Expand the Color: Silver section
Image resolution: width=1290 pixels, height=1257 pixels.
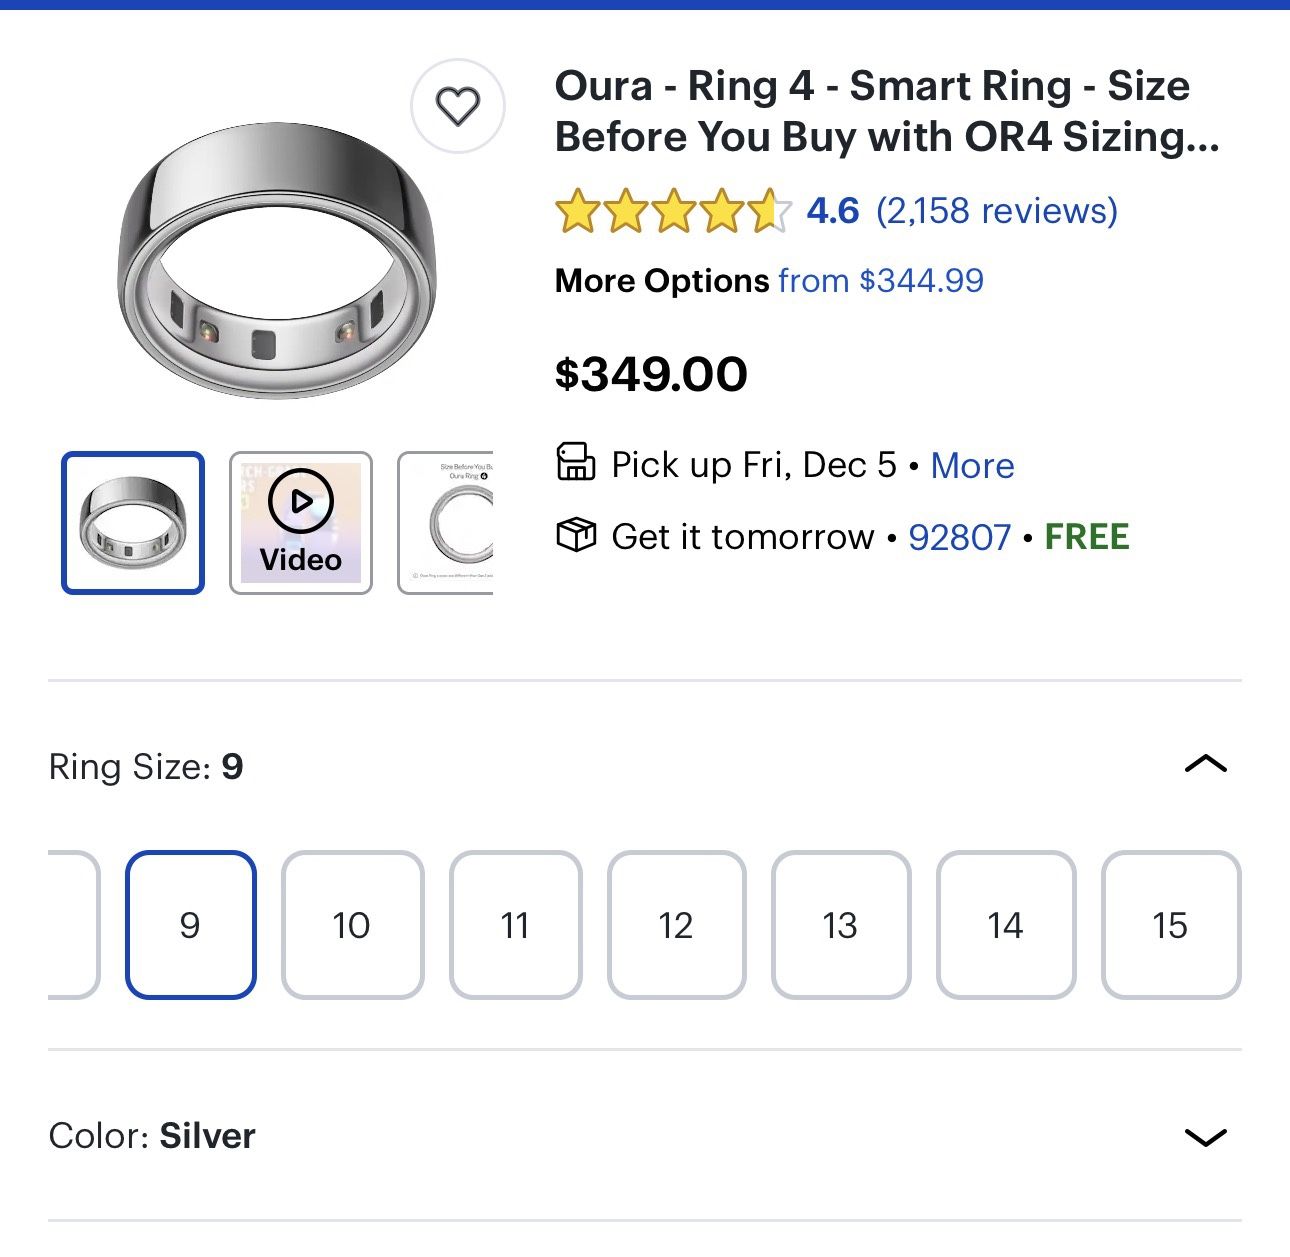(1207, 1137)
